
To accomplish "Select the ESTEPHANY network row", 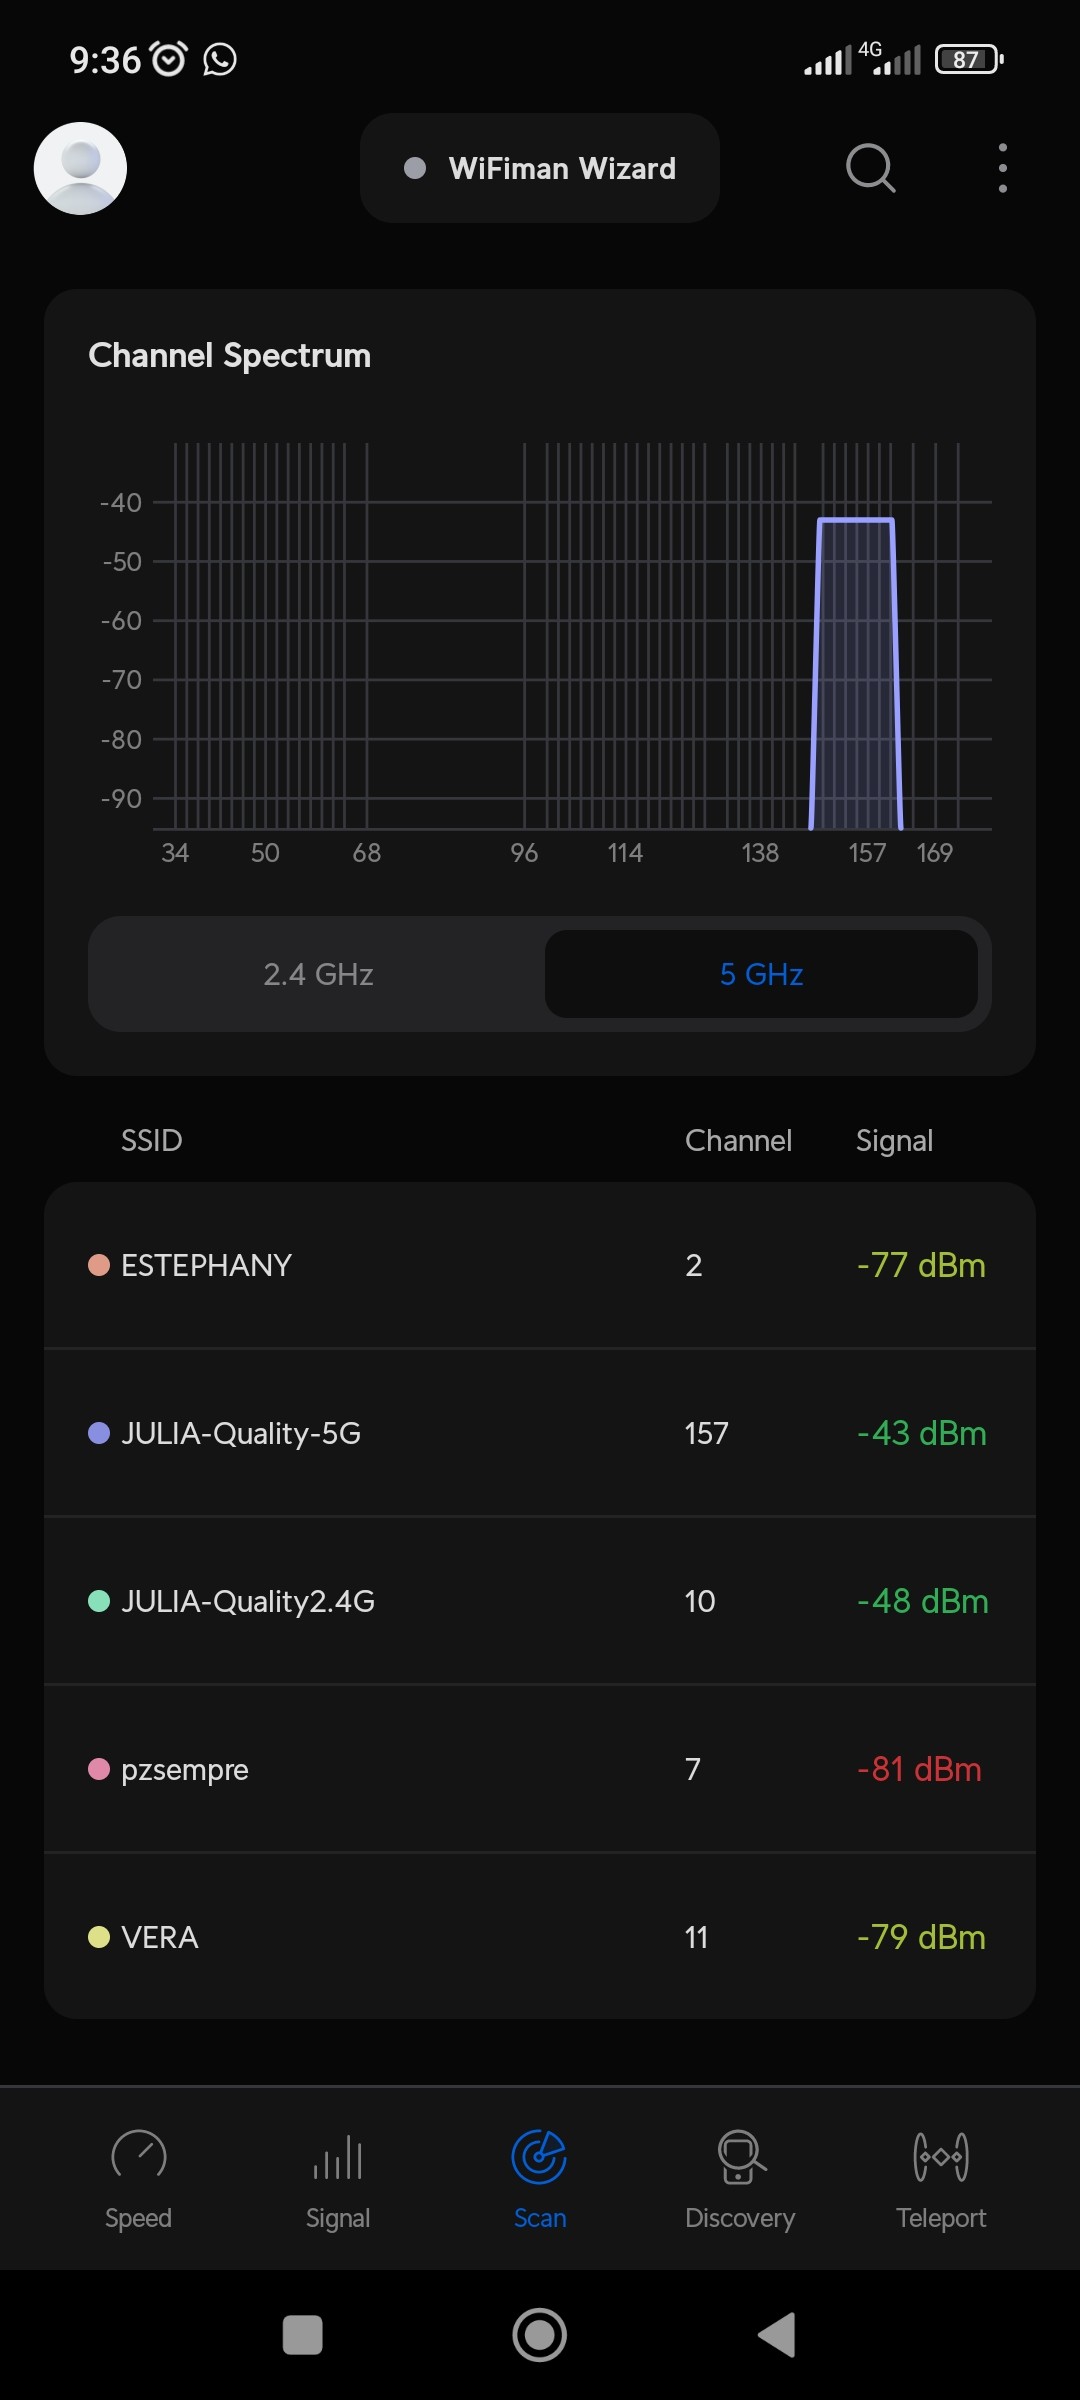I will pos(540,1265).
